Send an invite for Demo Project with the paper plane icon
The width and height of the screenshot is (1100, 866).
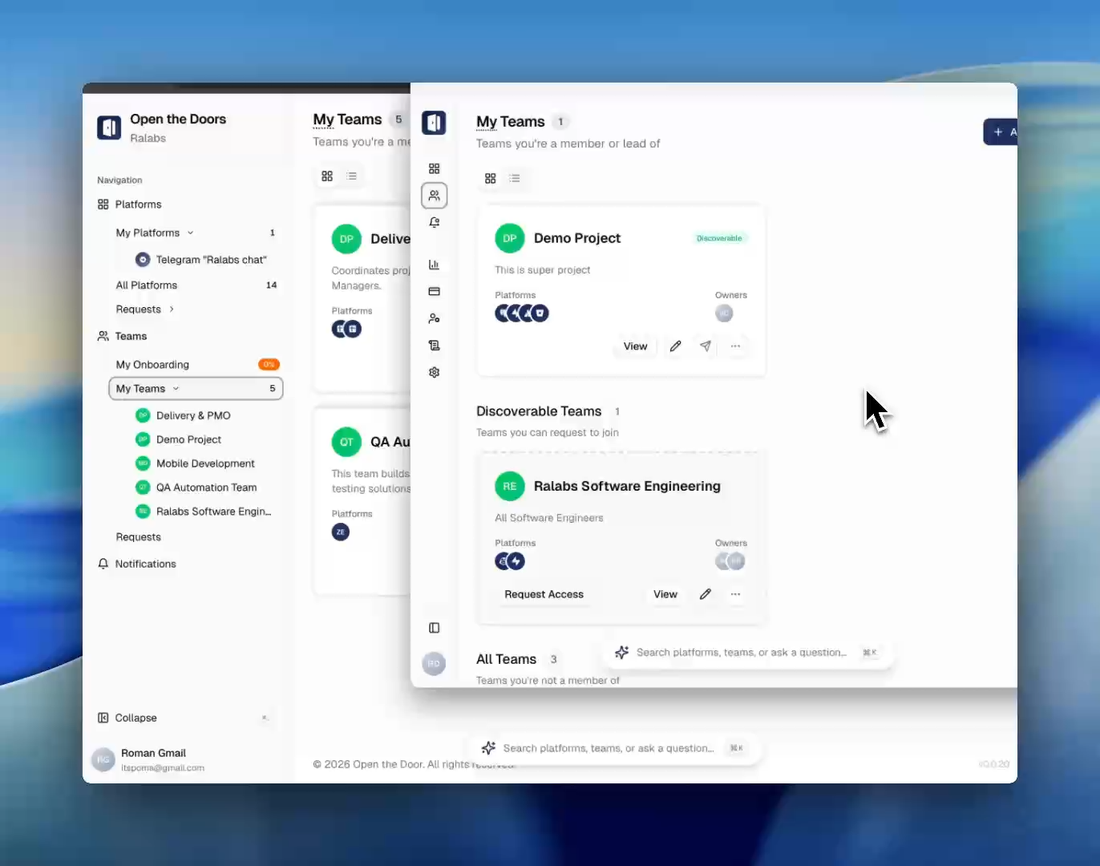(x=706, y=346)
